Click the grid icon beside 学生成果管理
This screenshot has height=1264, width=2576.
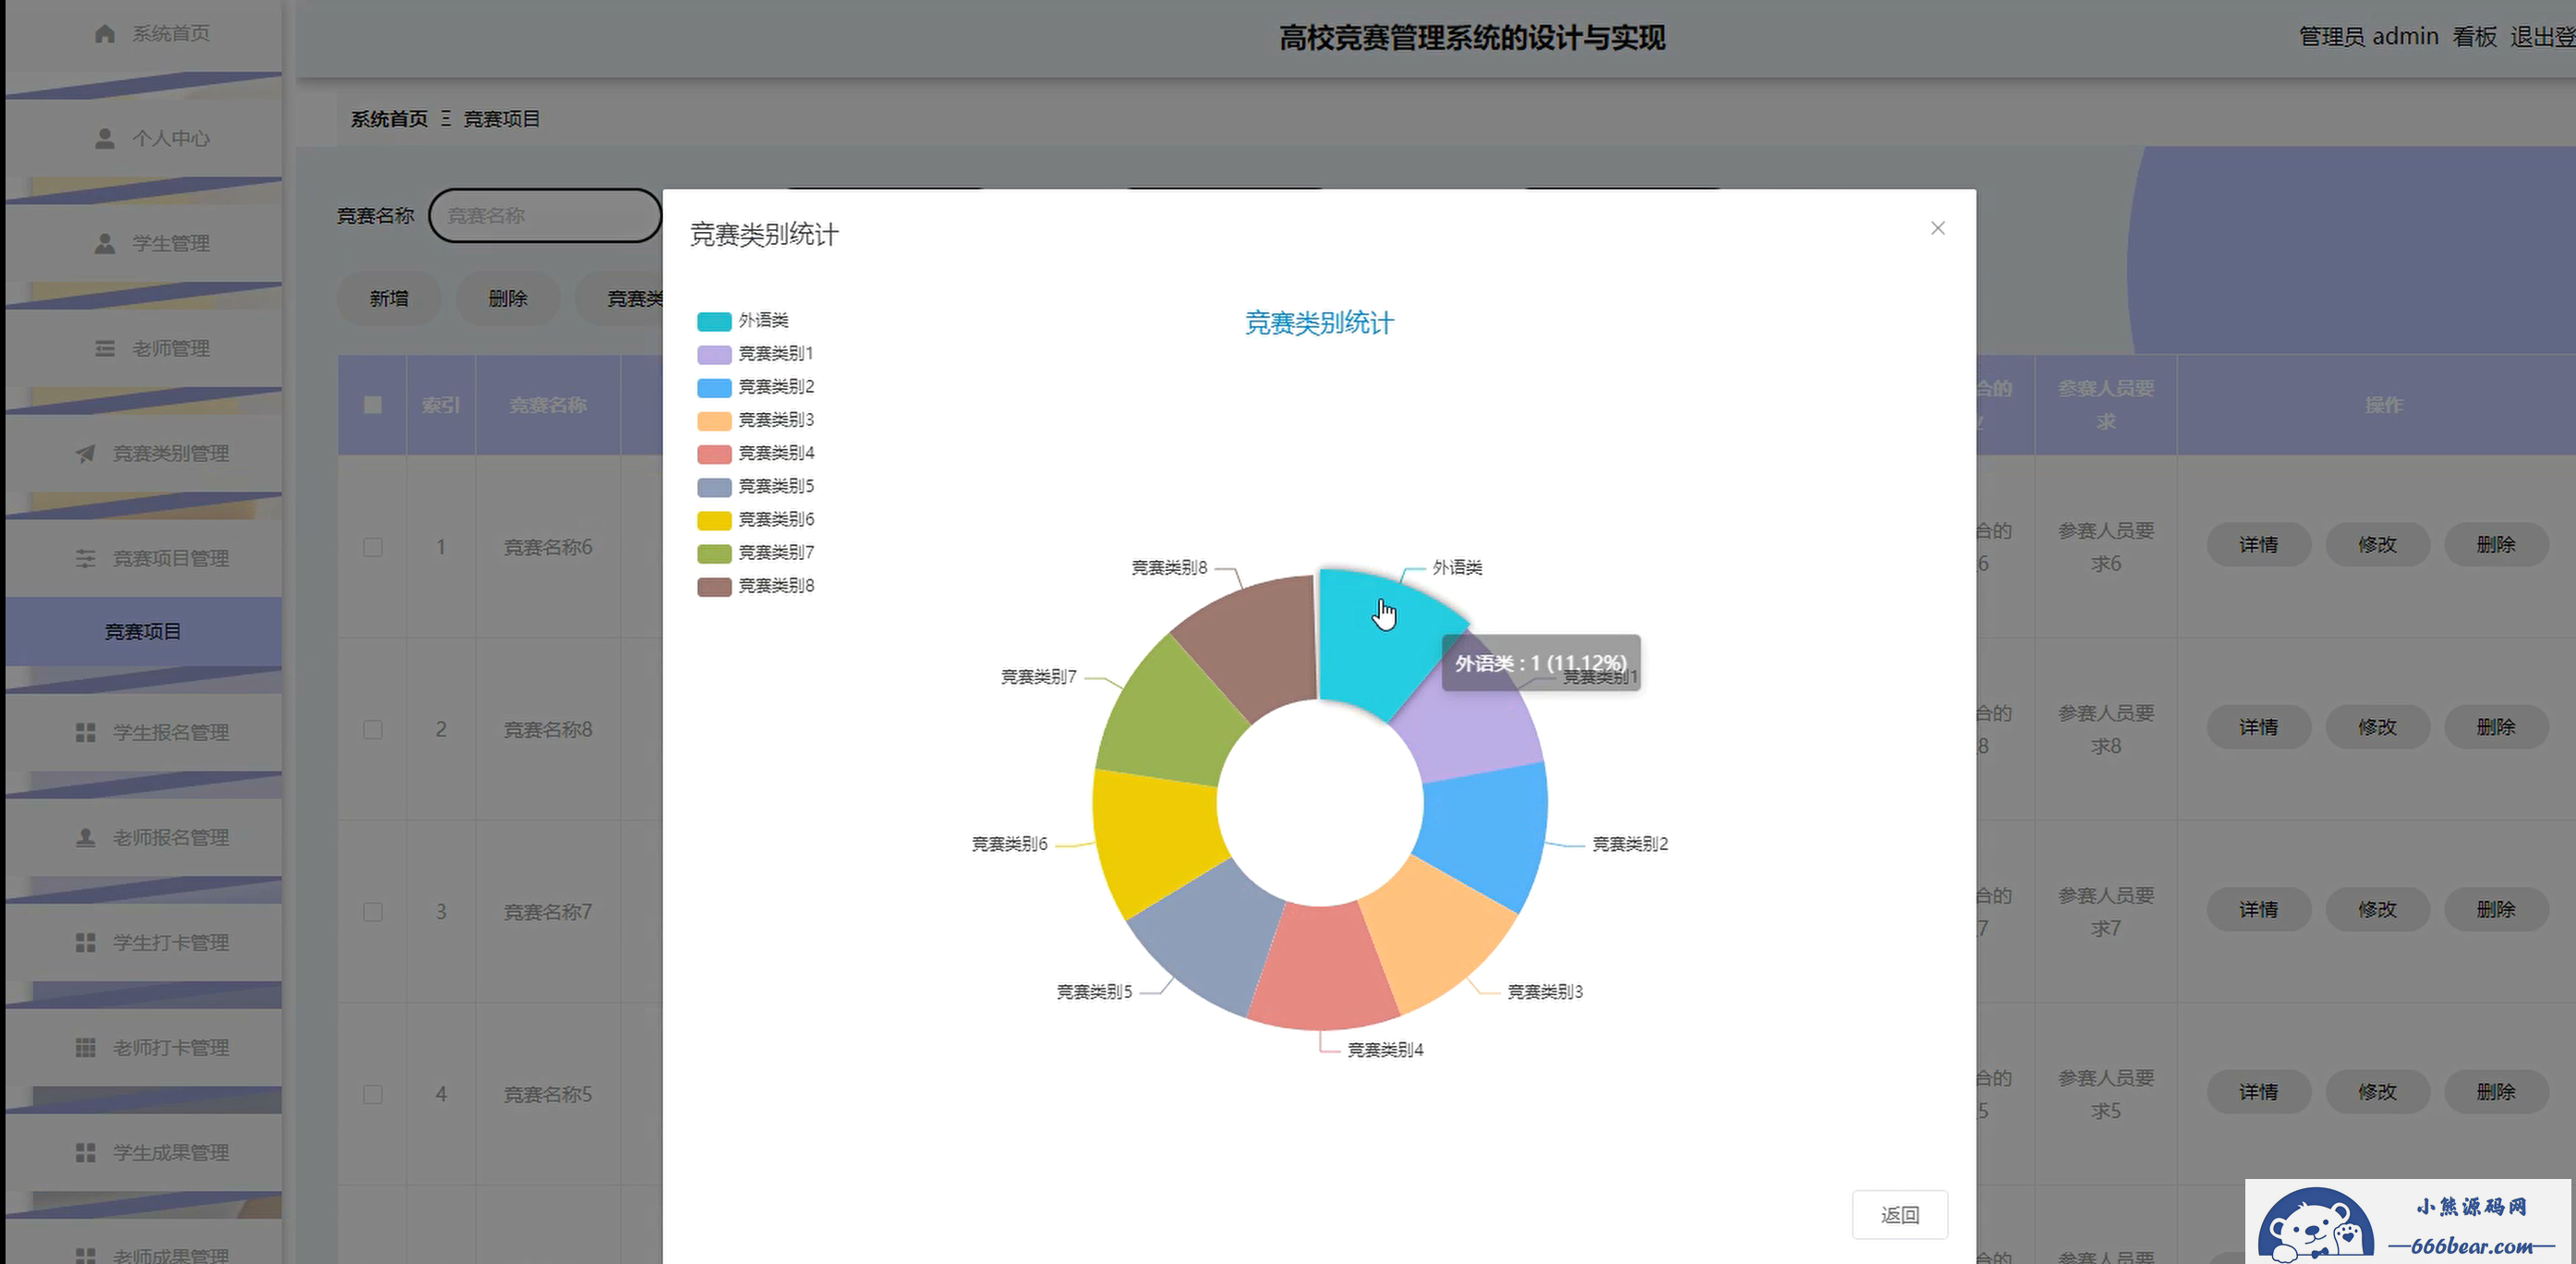coord(85,1152)
